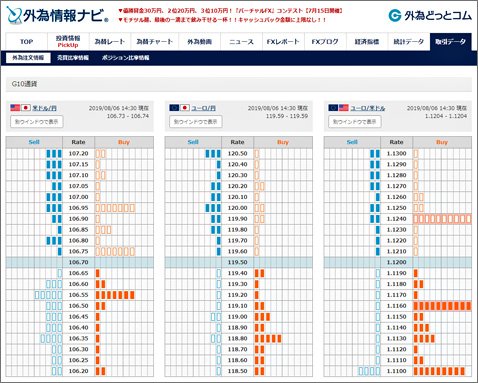Click the 106.73 - 106.74 quote text

click(128, 116)
